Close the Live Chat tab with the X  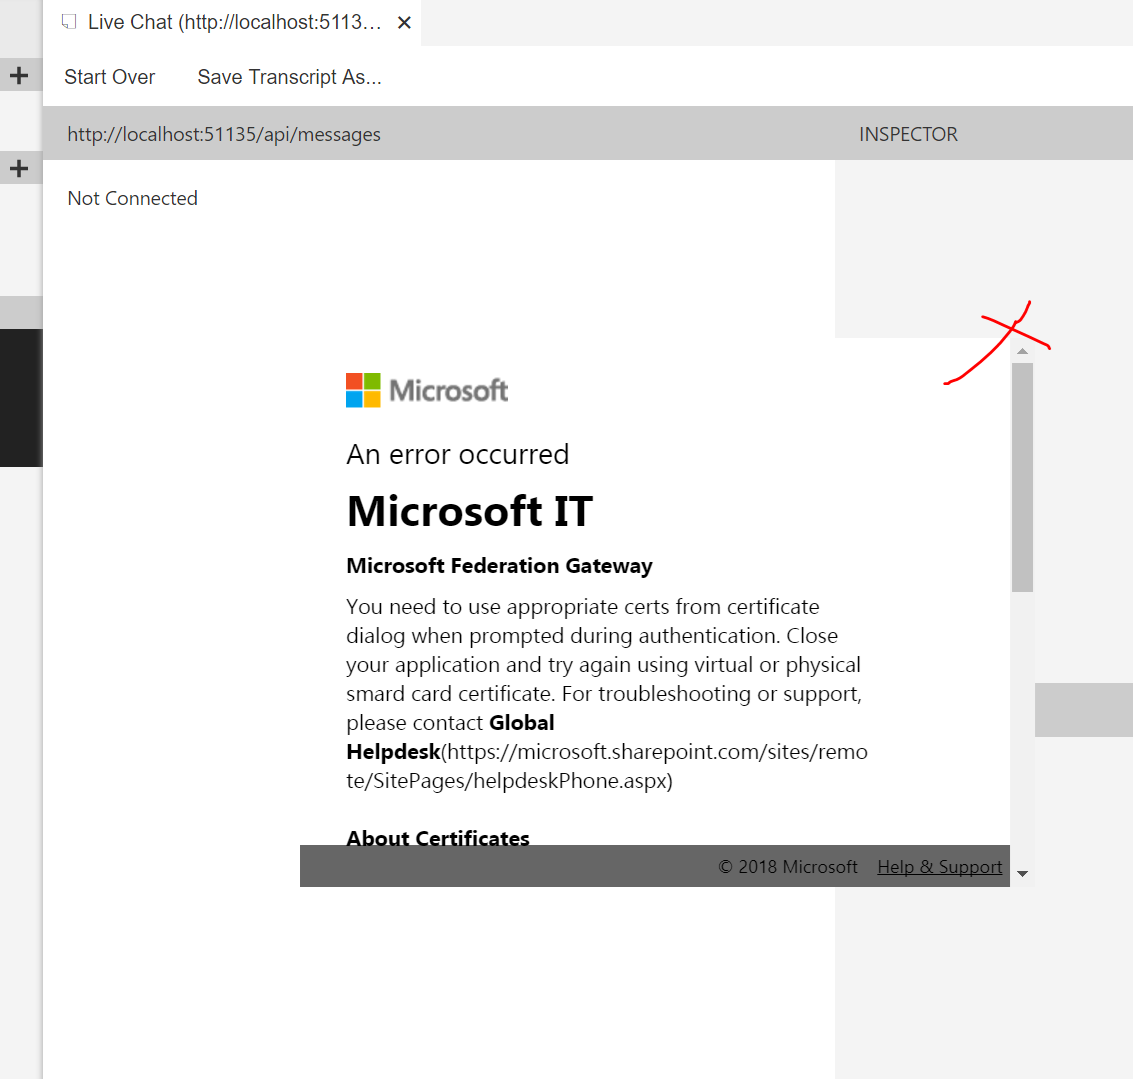[404, 21]
